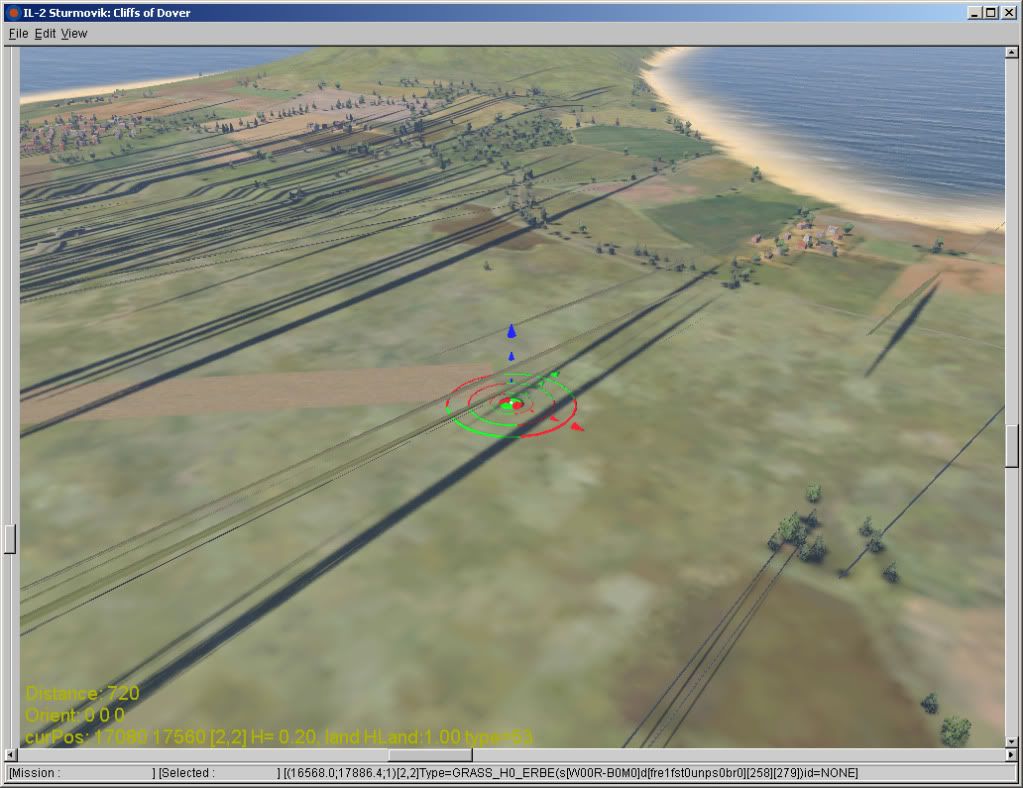Click the "Distance: 720" overlay text
Screen dimensions: 1023x788
(83, 693)
